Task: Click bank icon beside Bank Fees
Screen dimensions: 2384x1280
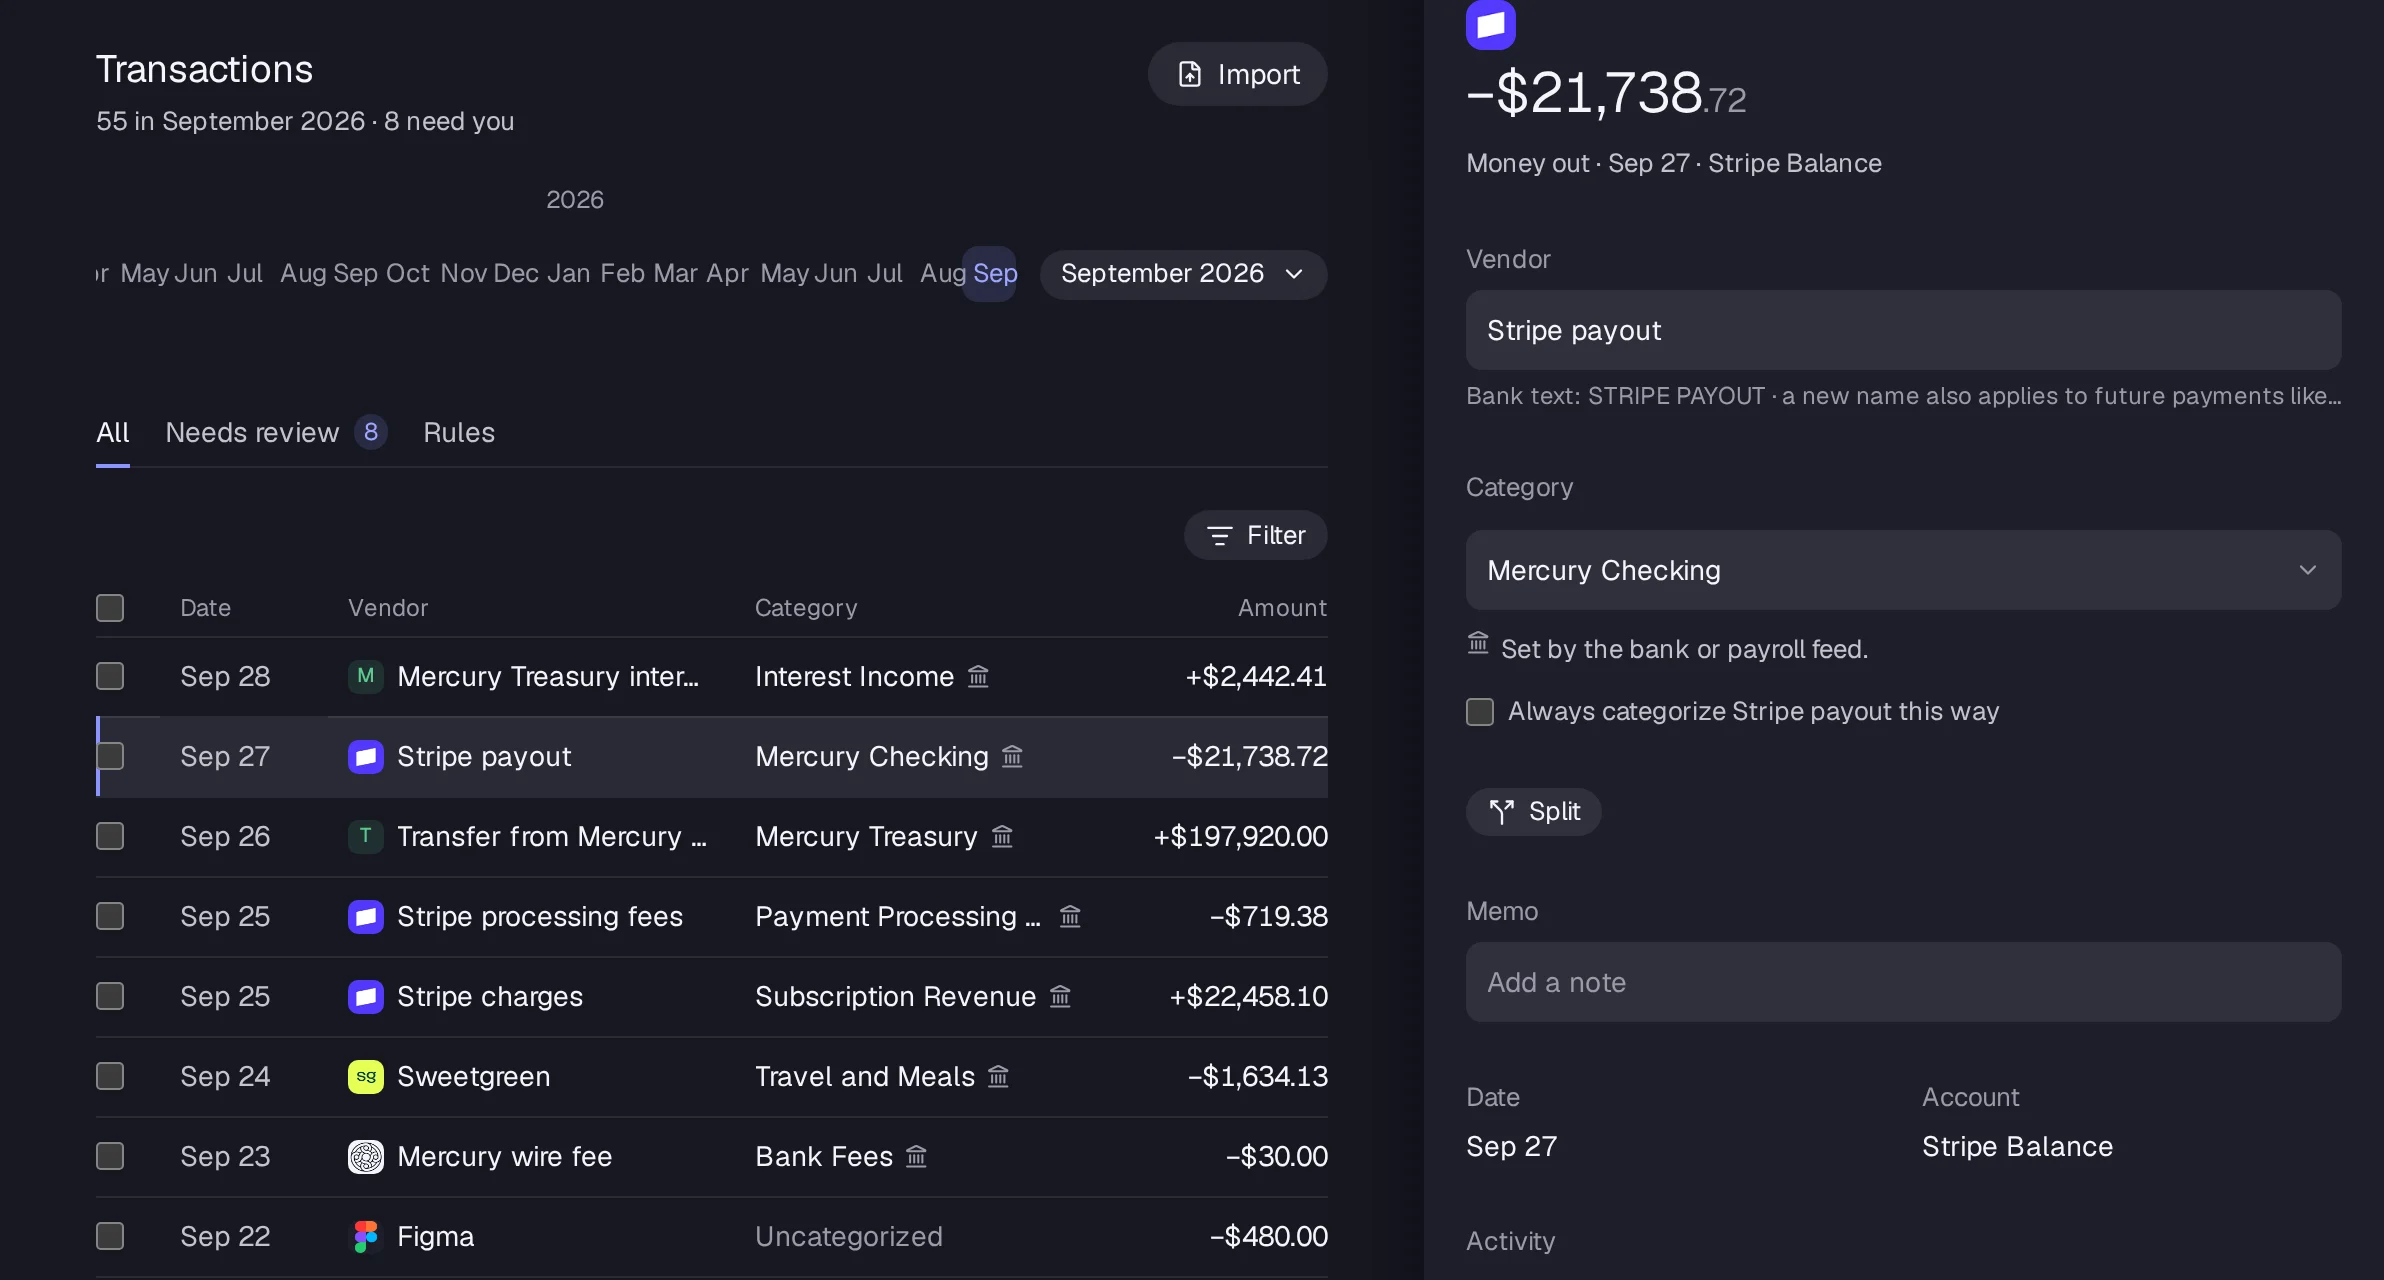Action: [x=916, y=1156]
